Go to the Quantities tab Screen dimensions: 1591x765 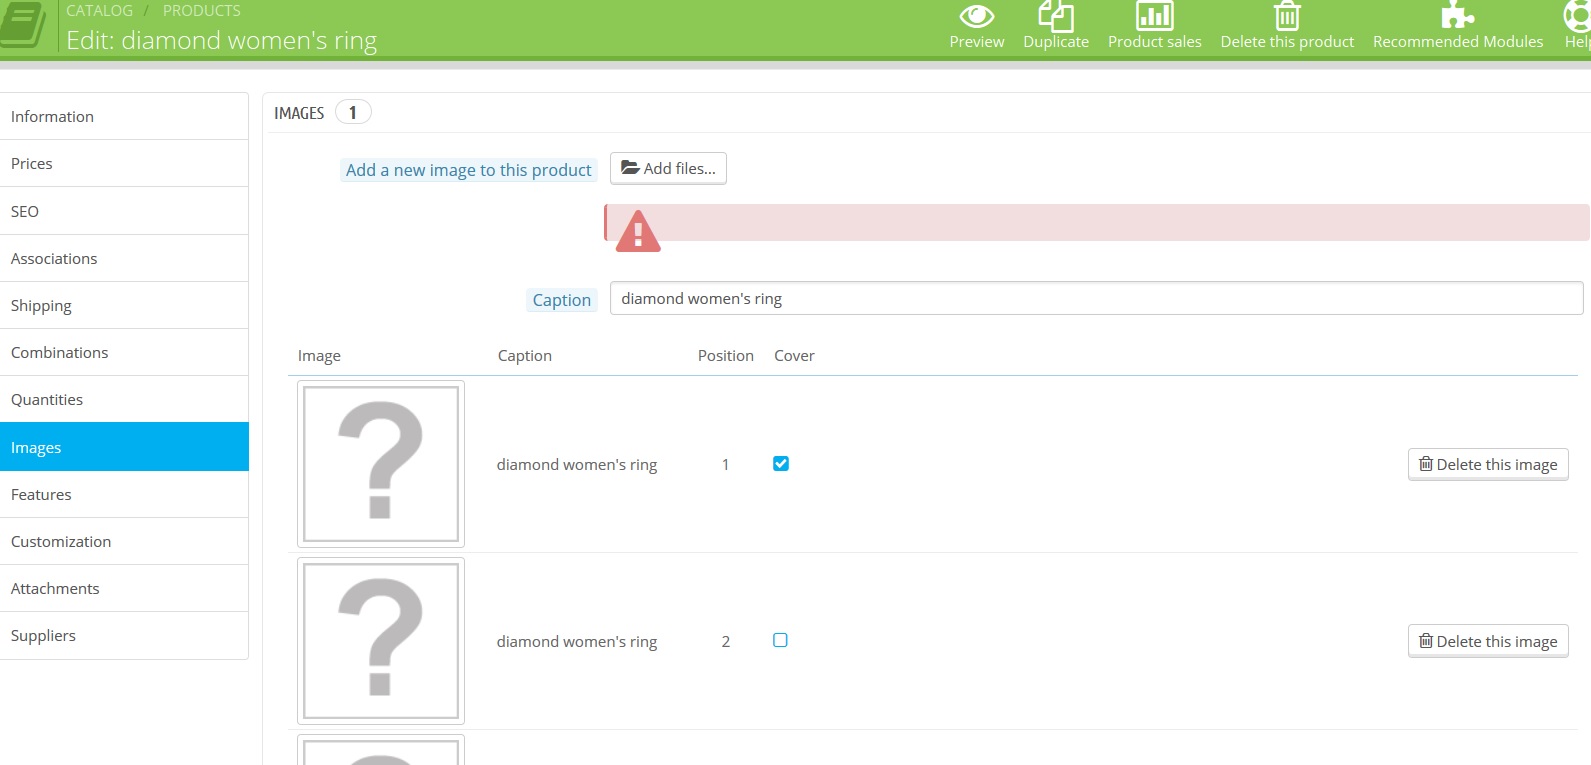124,399
